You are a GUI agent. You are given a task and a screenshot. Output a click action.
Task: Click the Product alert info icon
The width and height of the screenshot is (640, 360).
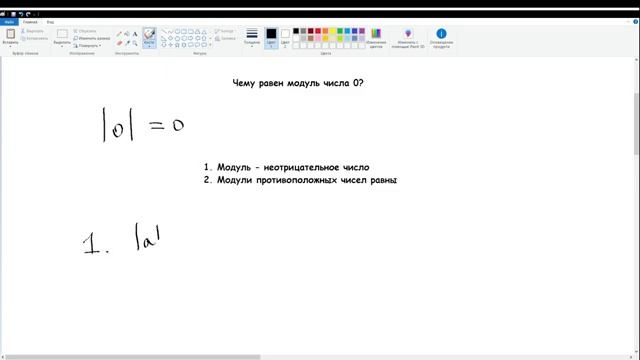pyautogui.click(x=441, y=33)
